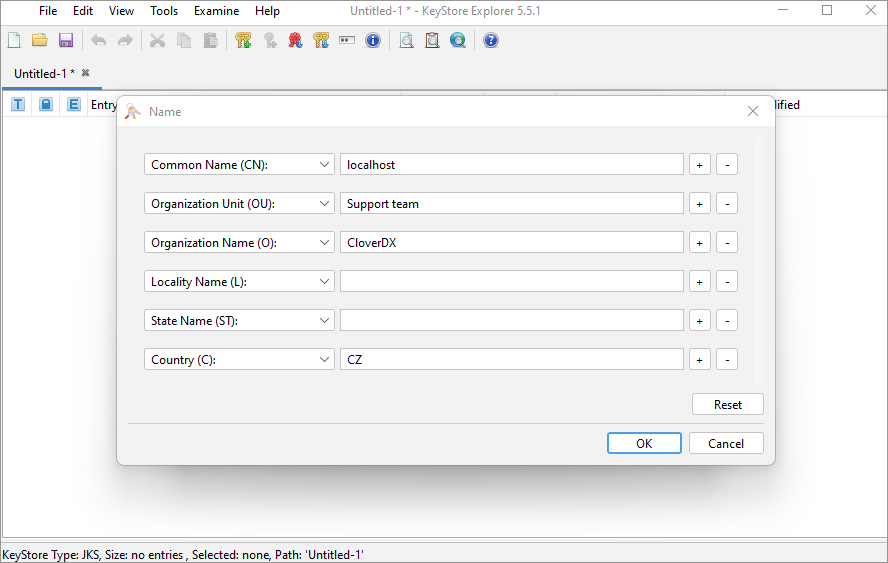This screenshot has width=888, height=563.
Task: Click the Import Trusted Certificate red seal icon
Action: pos(295,41)
